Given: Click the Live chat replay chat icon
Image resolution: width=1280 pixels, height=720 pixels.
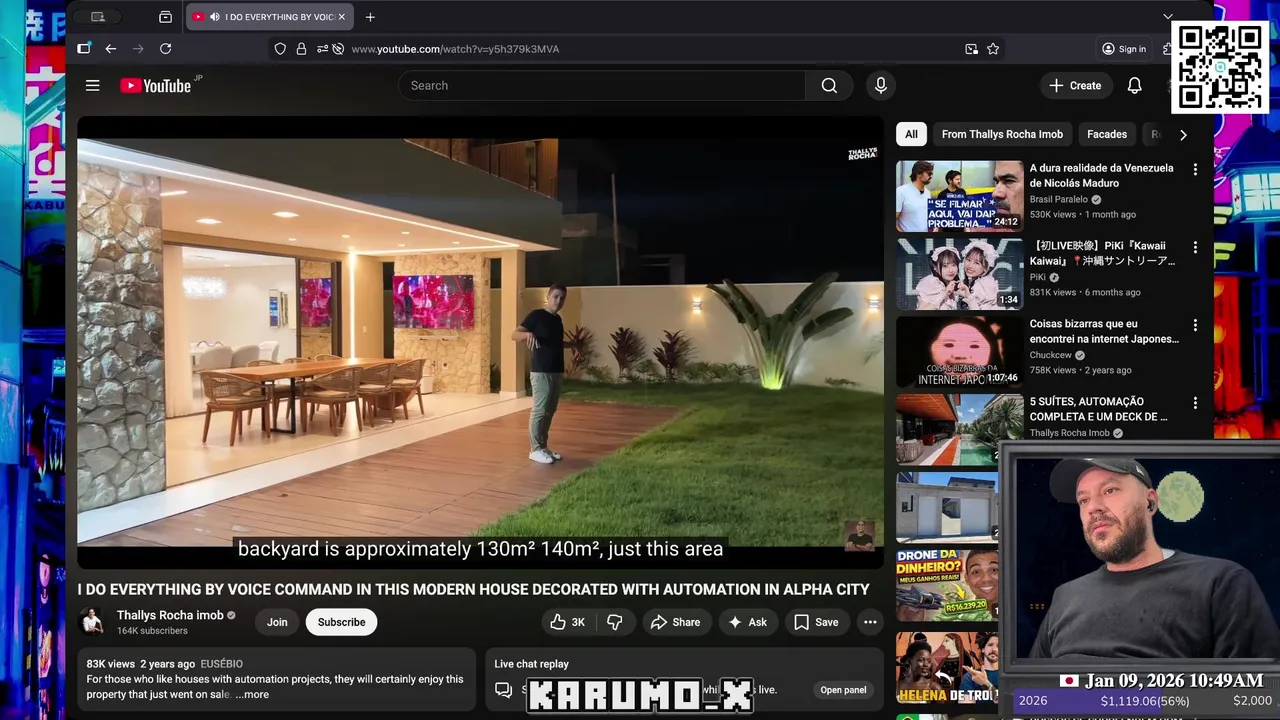Looking at the screenshot, I should 503,690.
